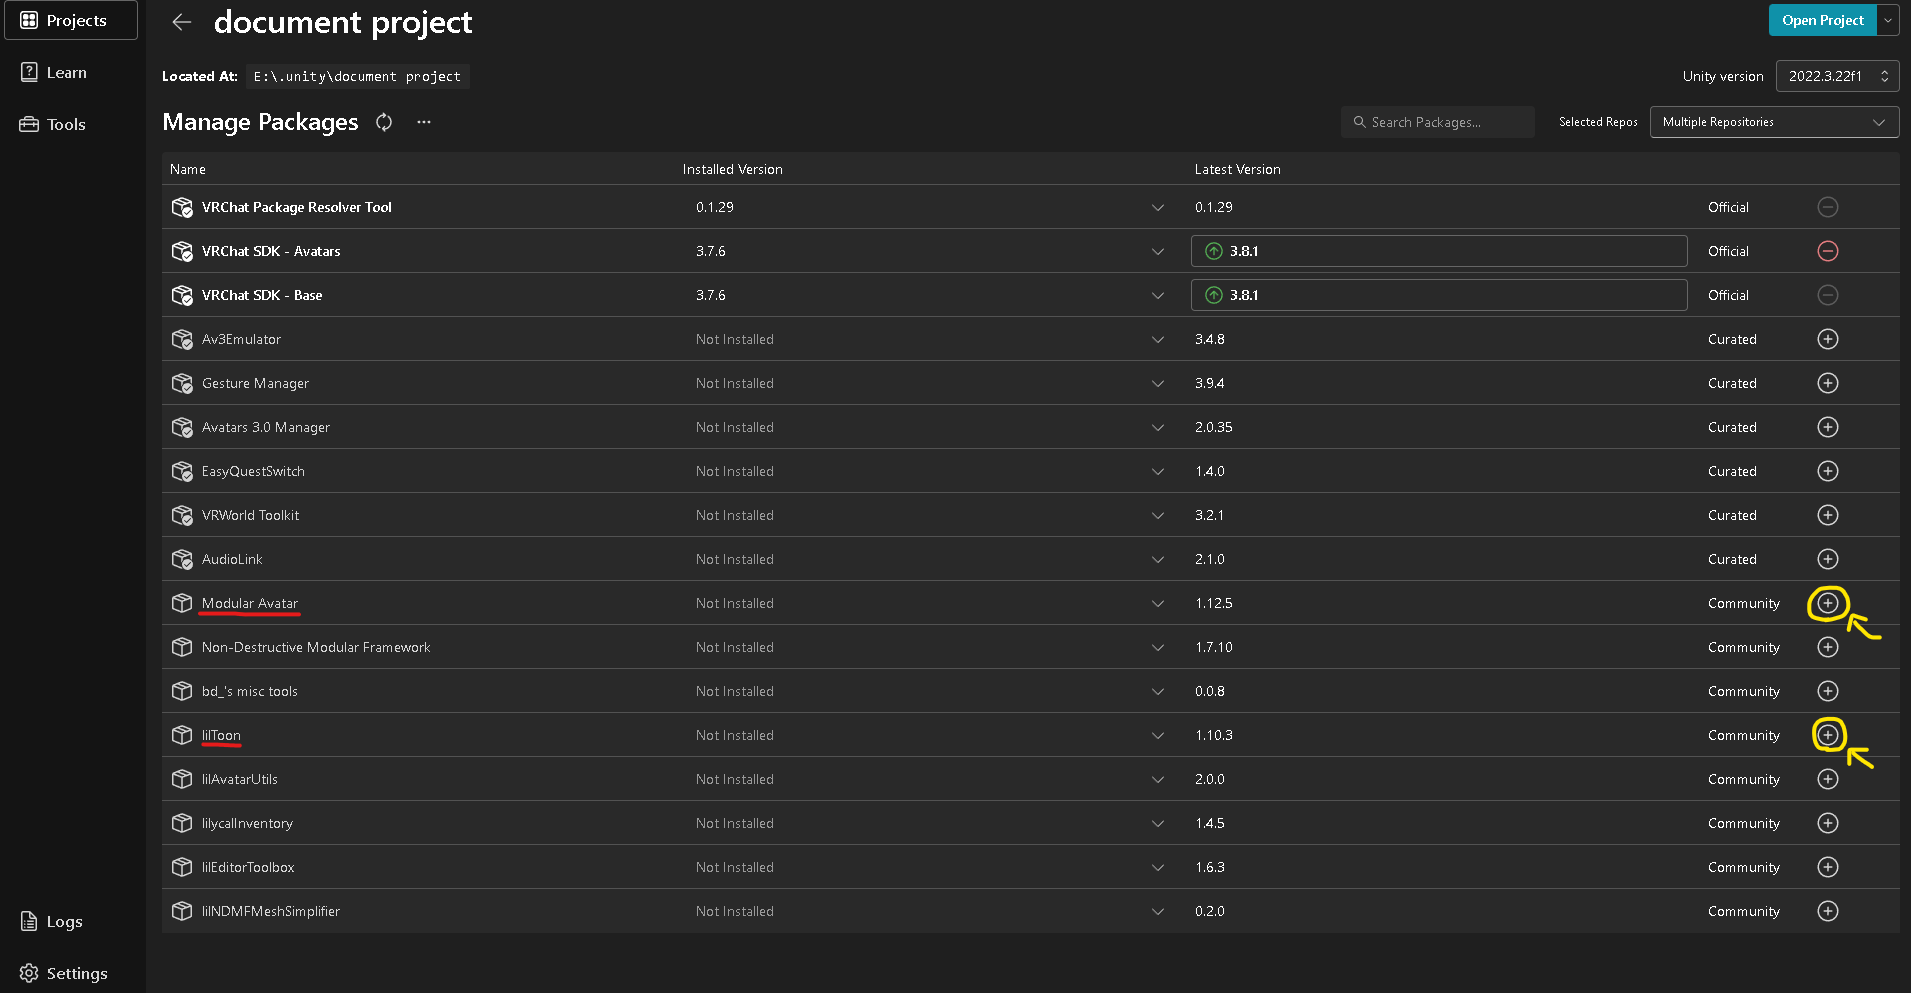
Task: Select the lilEditorToolbox row name
Action: click(248, 867)
